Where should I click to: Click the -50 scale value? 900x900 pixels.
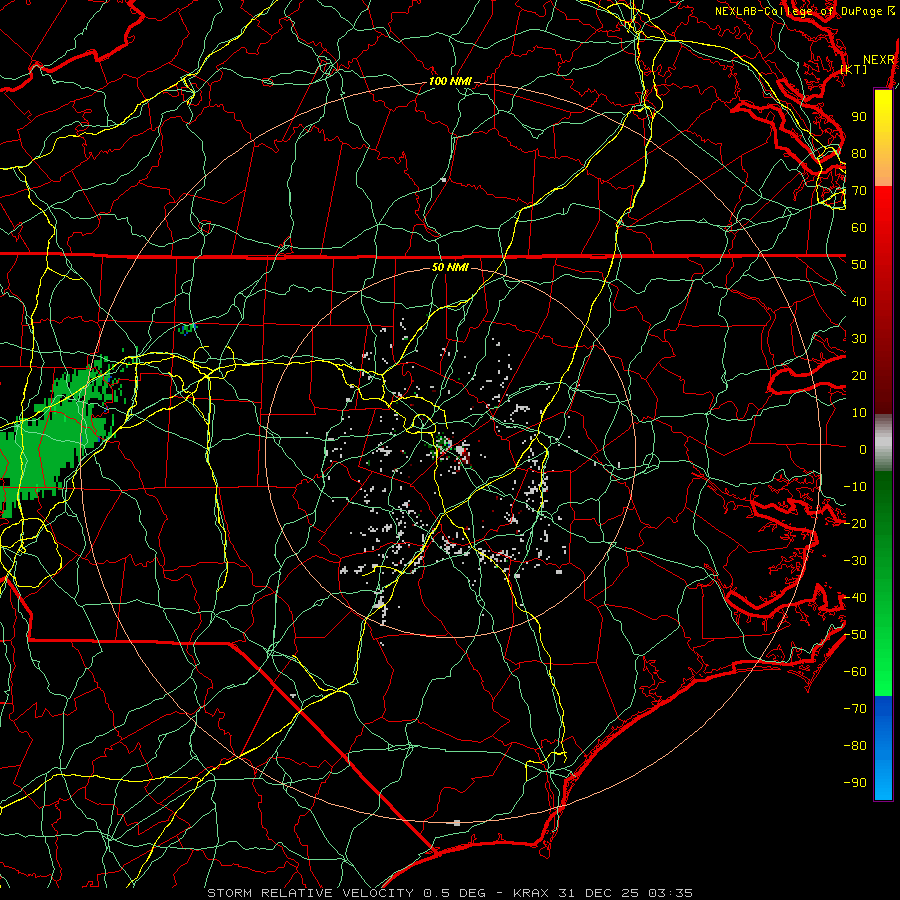[x=855, y=635]
